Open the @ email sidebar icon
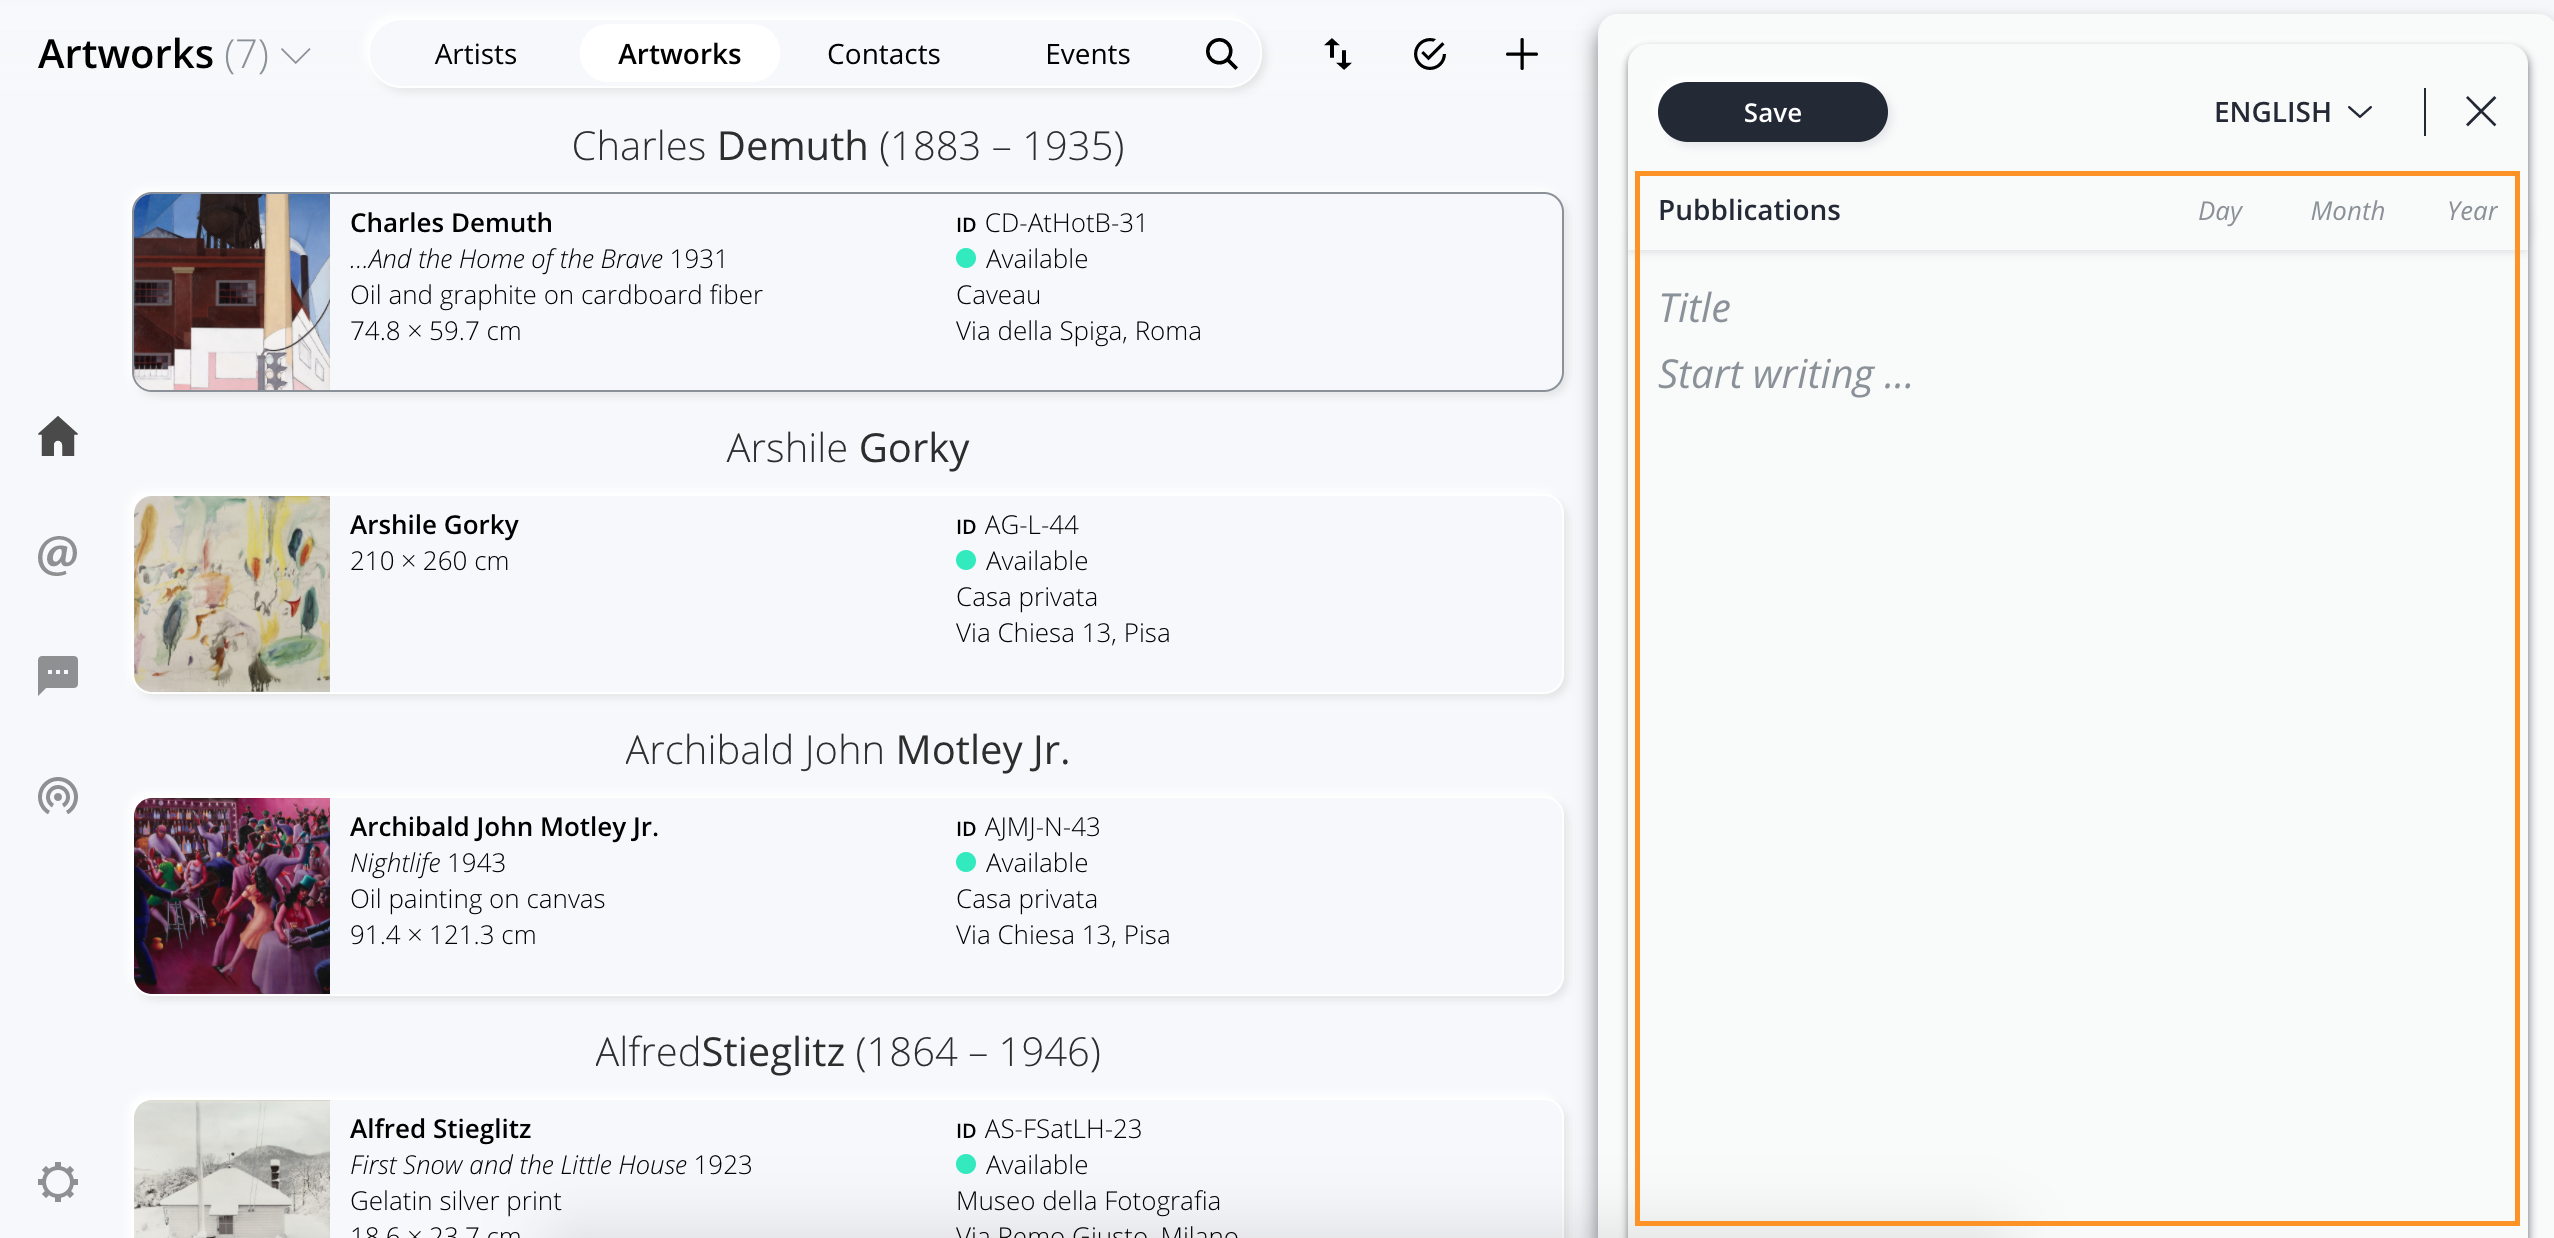 coord(58,555)
